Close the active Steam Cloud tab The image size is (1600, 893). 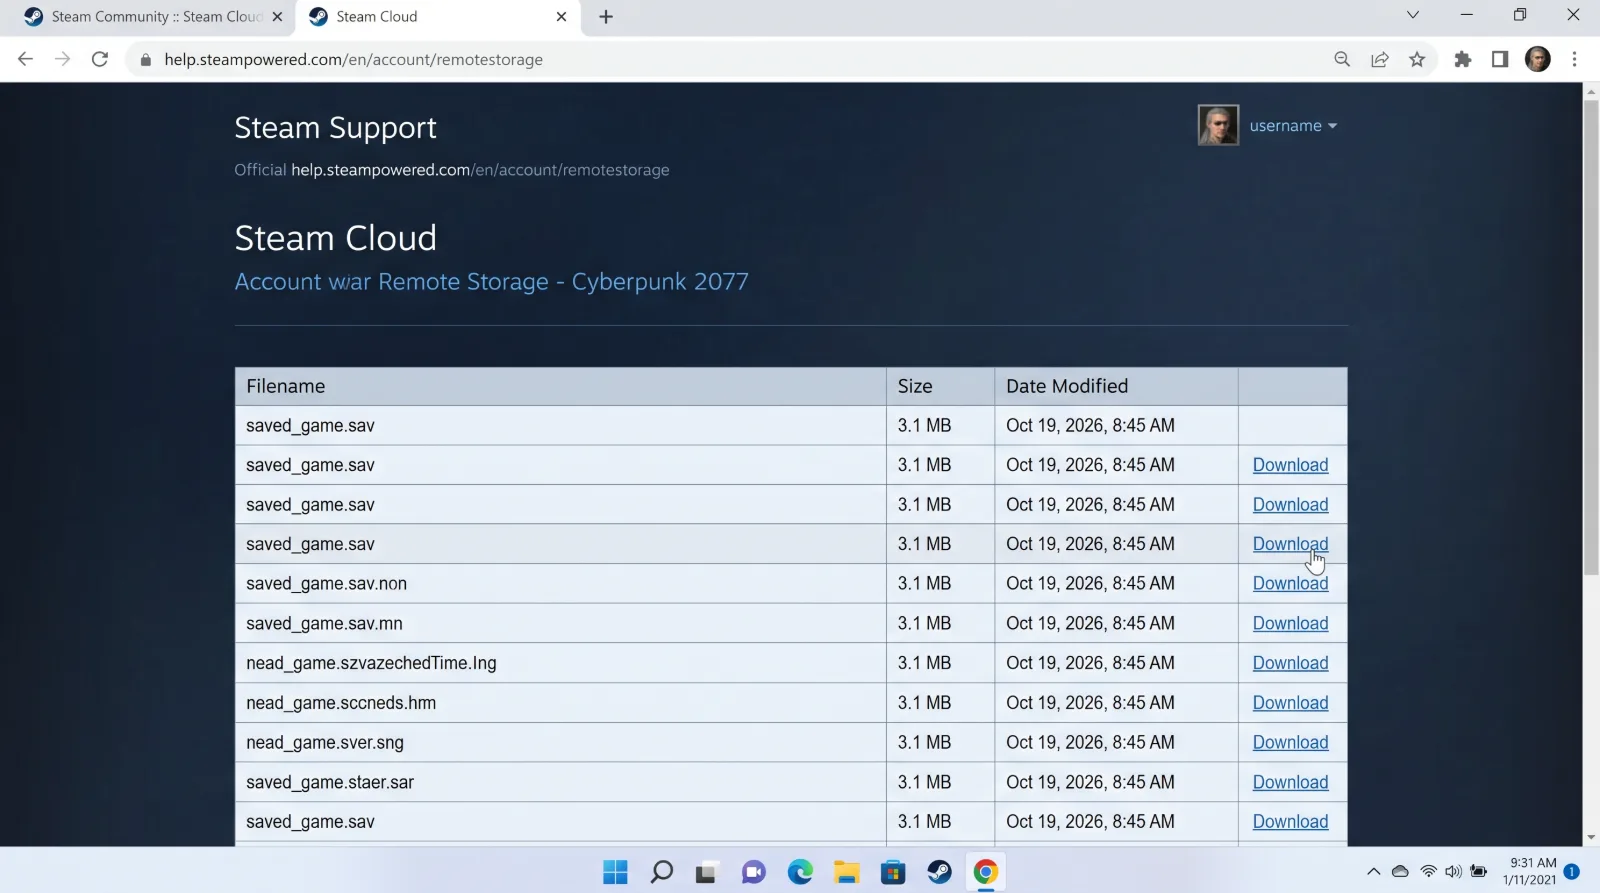pyautogui.click(x=561, y=17)
